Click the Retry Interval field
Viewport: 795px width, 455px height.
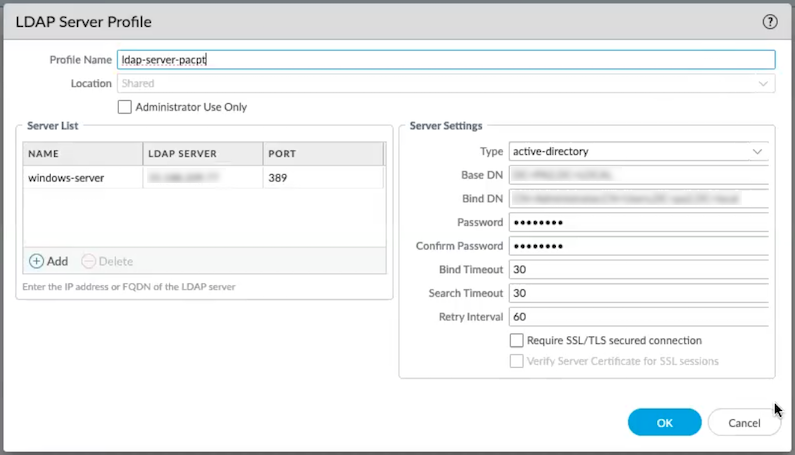(638, 316)
